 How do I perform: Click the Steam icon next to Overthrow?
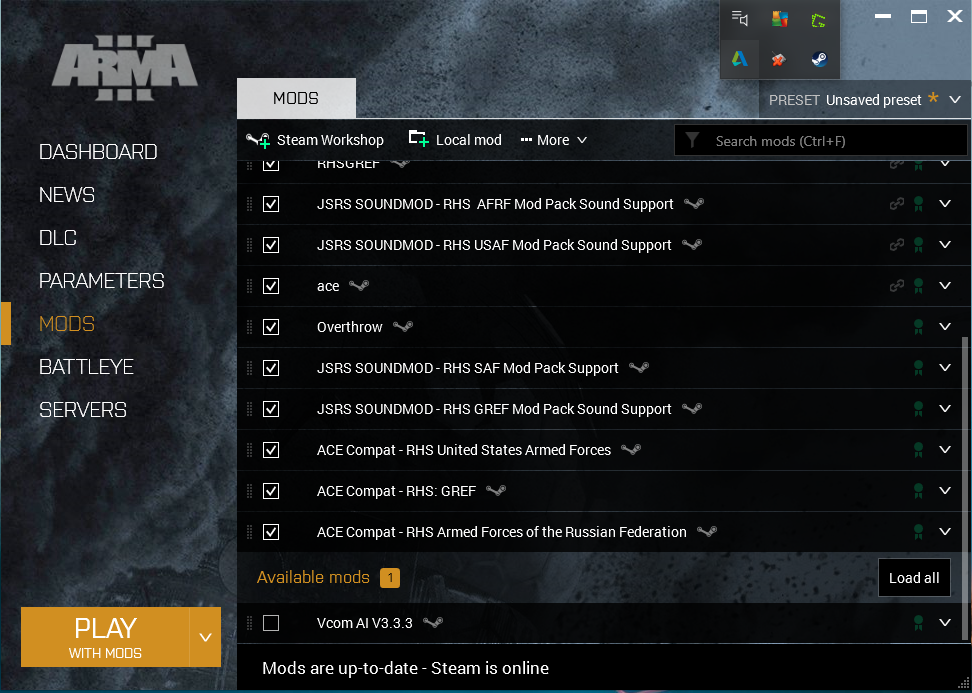tap(403, 327)
